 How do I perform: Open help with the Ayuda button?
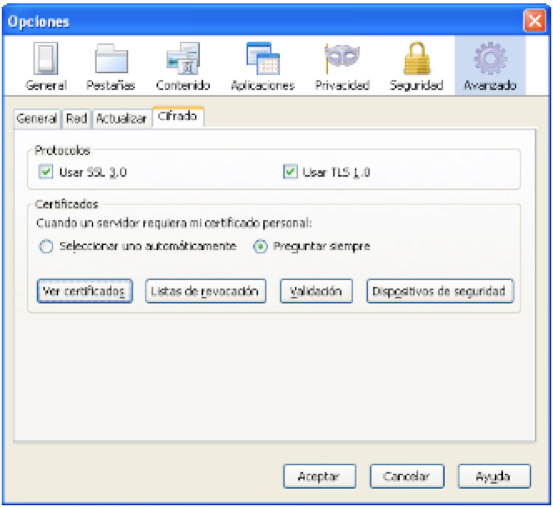[x=494, y=476]
